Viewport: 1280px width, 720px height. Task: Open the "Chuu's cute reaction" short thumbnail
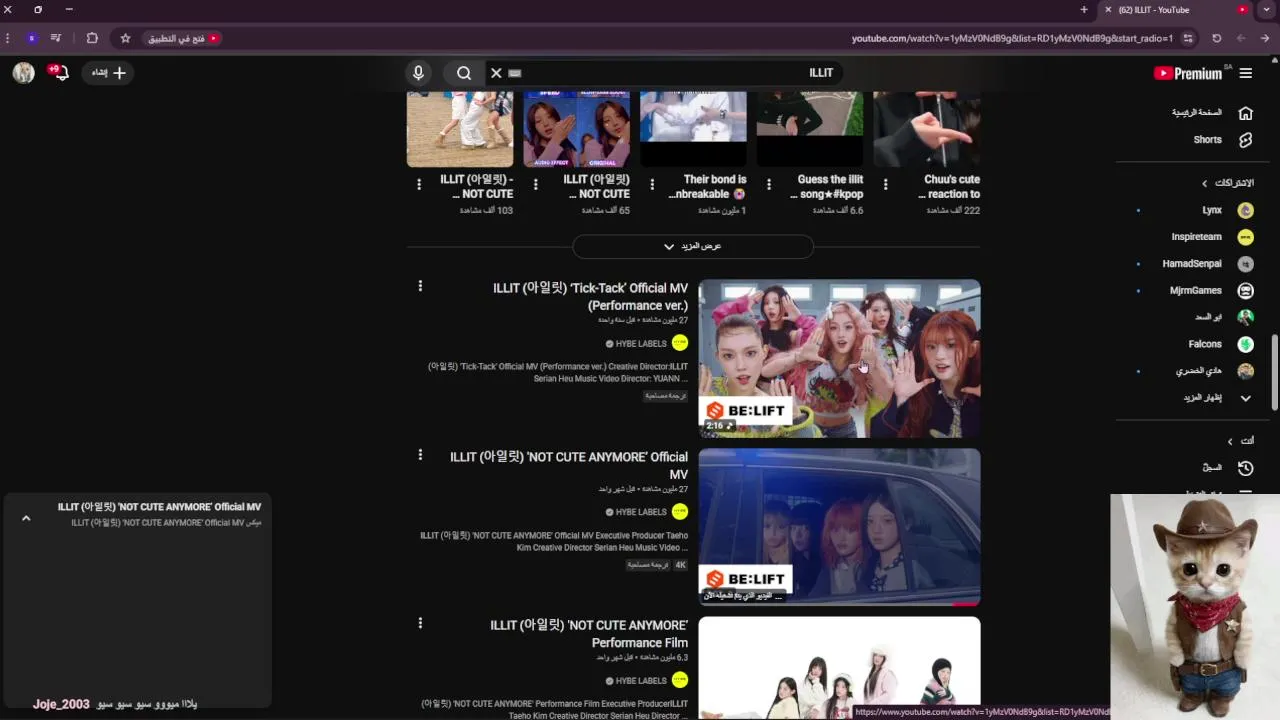[x=926, y=129]
